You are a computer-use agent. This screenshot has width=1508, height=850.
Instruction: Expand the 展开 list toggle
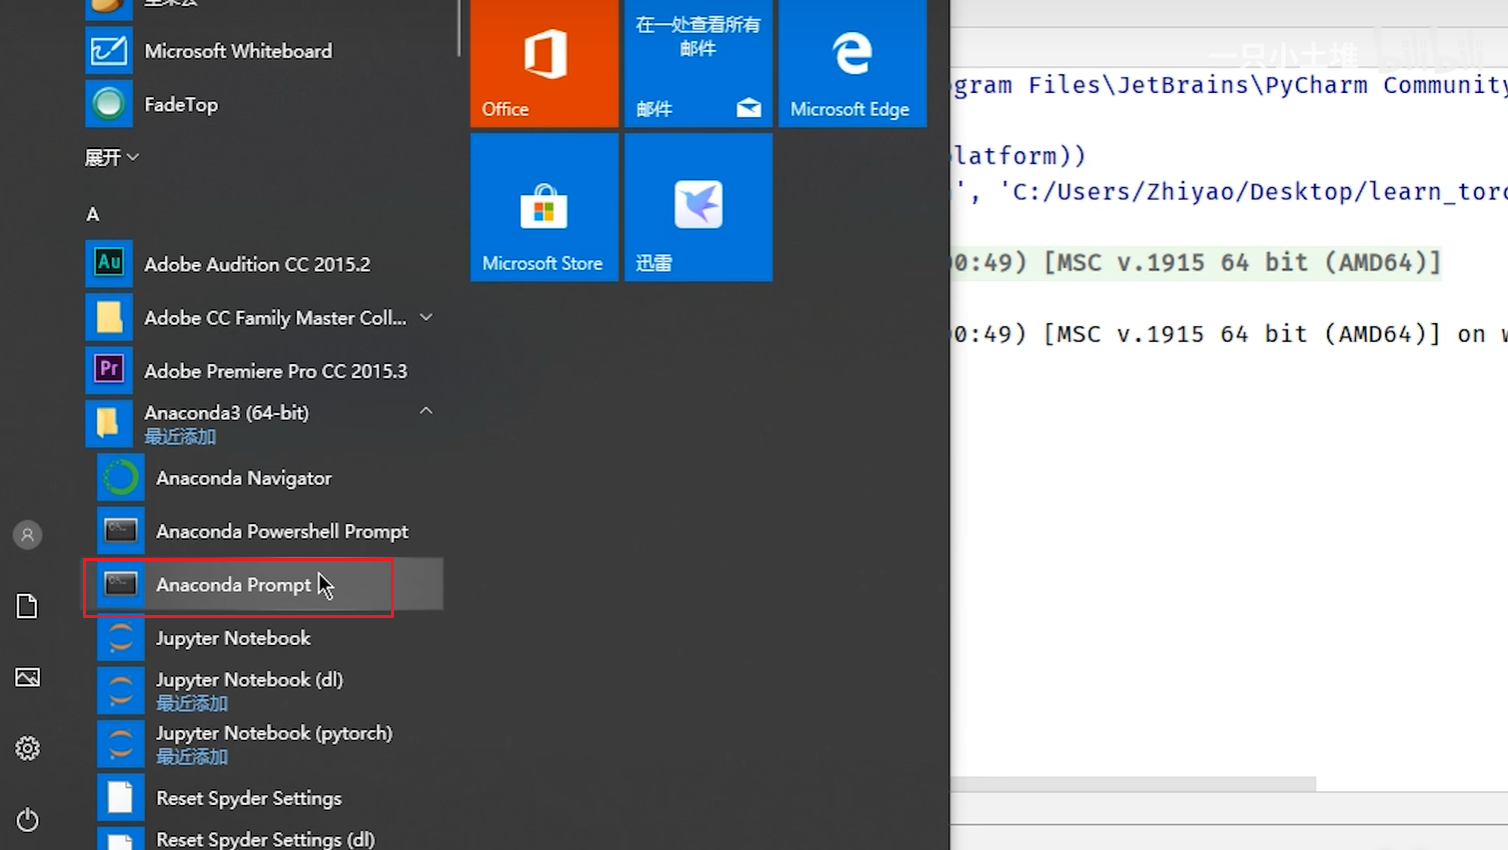click(111, 157)
